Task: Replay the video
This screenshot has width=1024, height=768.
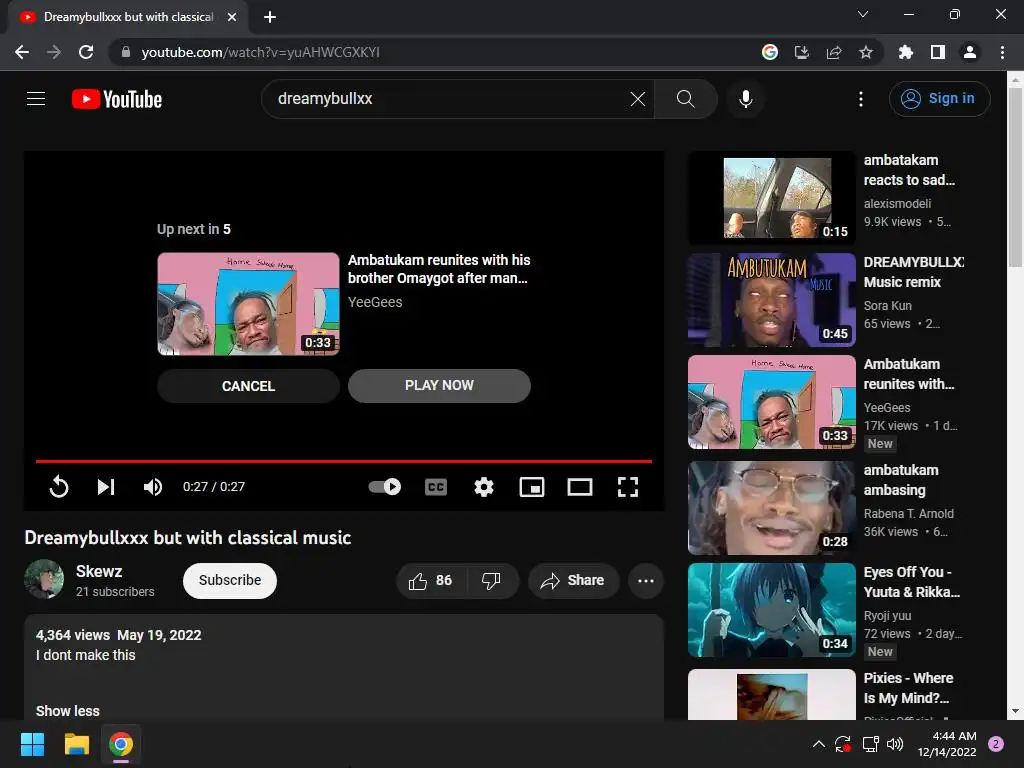Action: pyautogui.click(x=59, y=487)
